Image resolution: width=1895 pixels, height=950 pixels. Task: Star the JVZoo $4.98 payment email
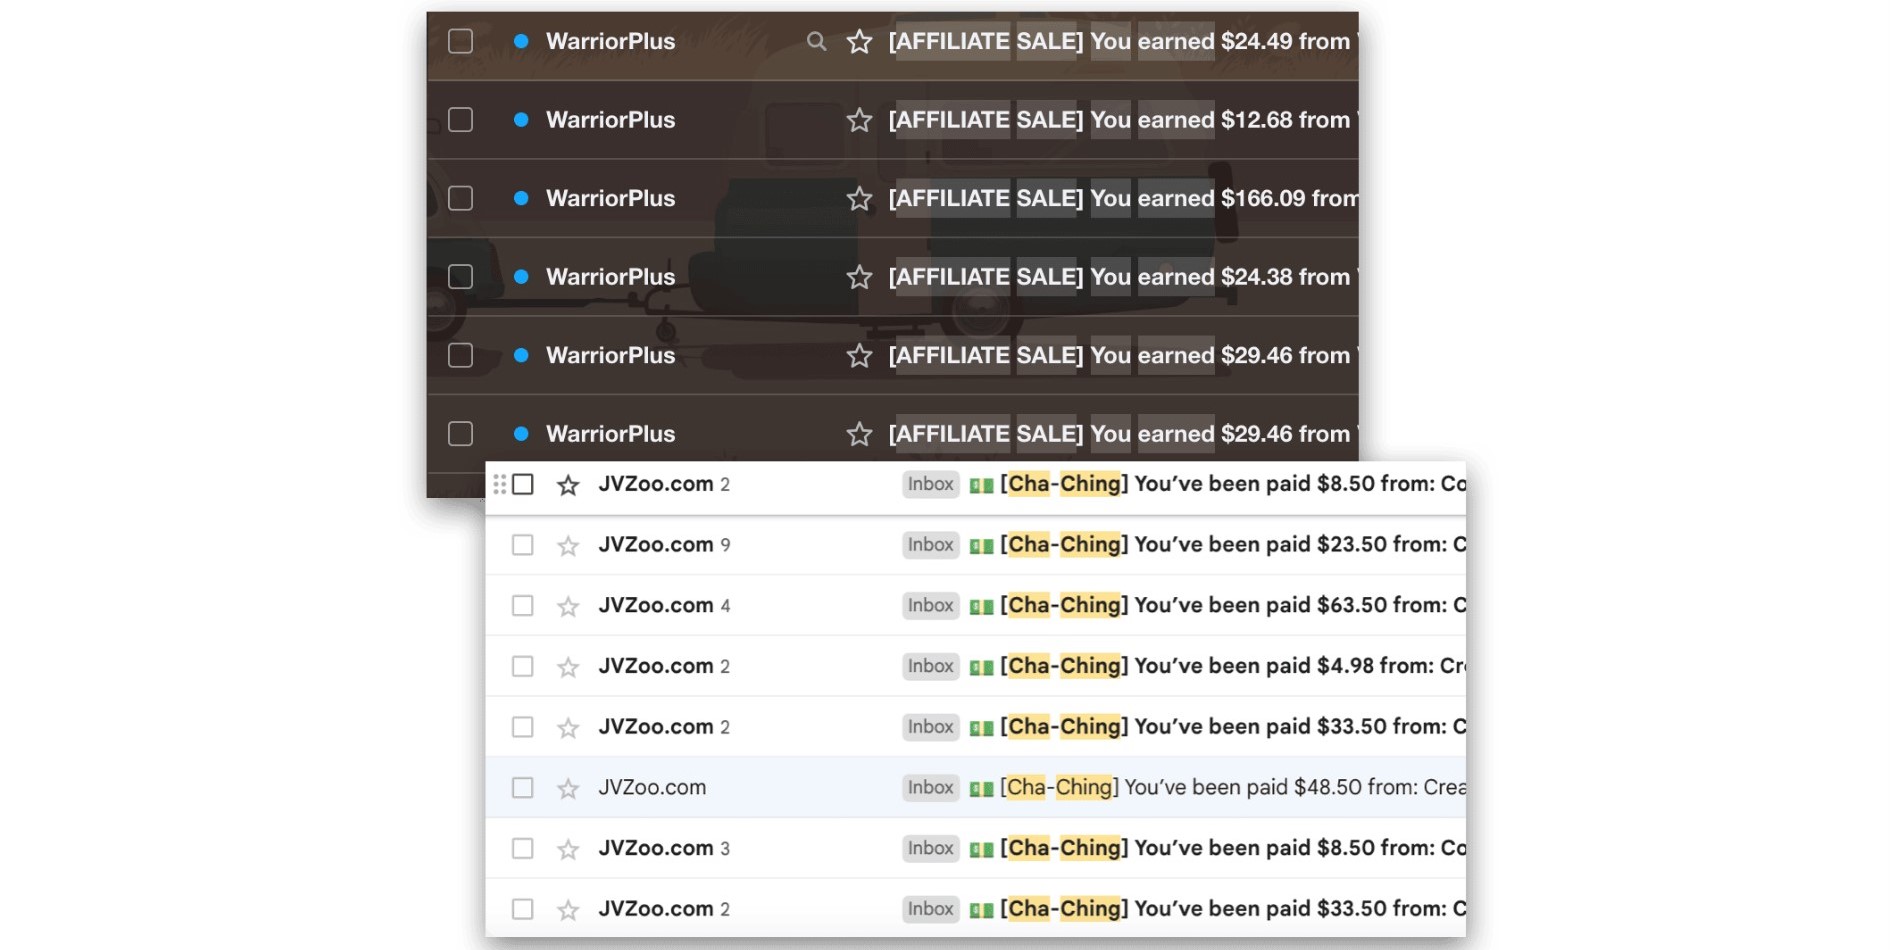coord(568,667)
